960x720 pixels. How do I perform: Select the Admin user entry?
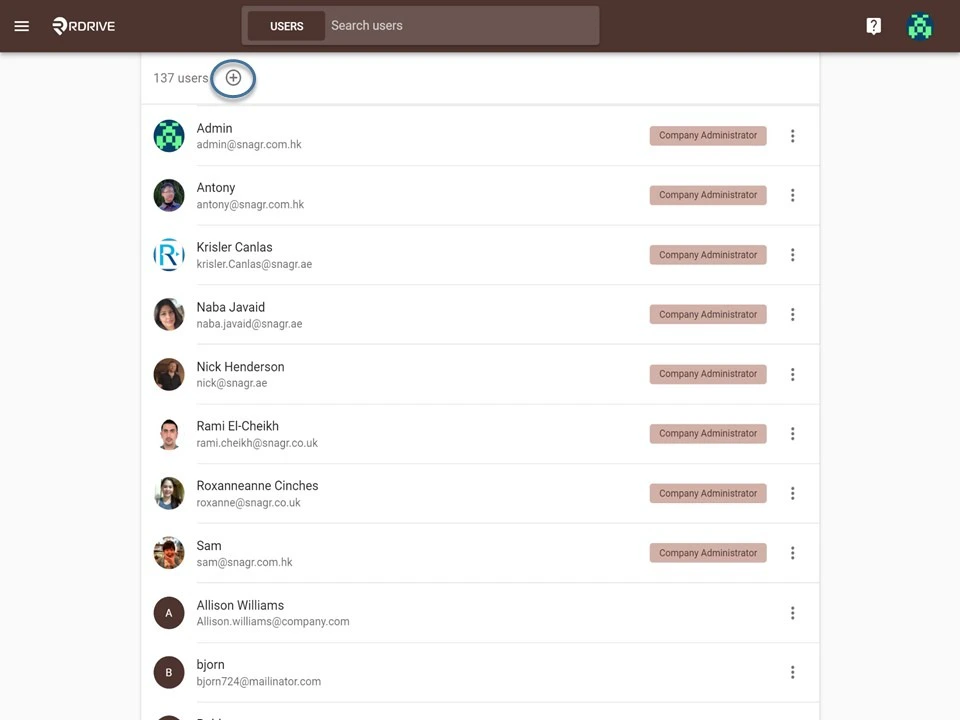pyautogui.click(x=400, y=135)
